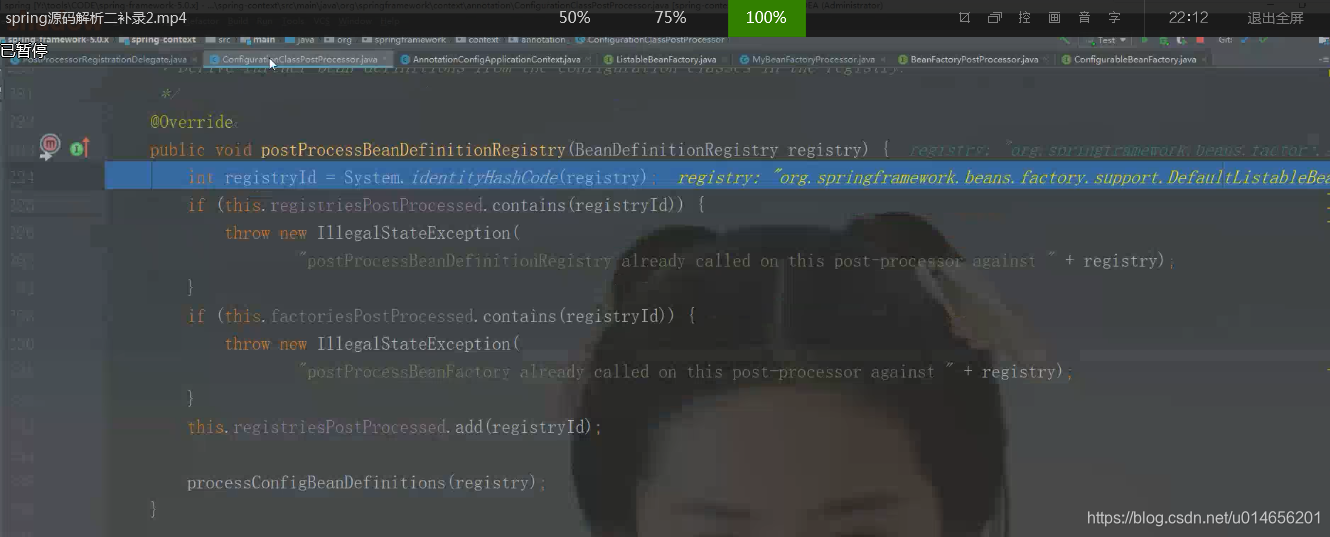Open BeanFactoryPostProcessor.java tab
The image size is (1330, 537).
point(973,59)
